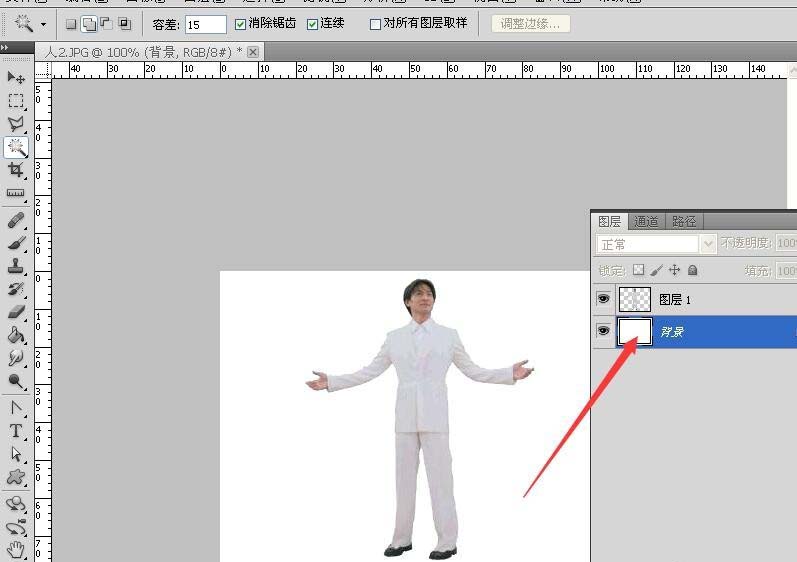Select the 背景 layer name
Screen dimensions: 797x562
(672, 332)
